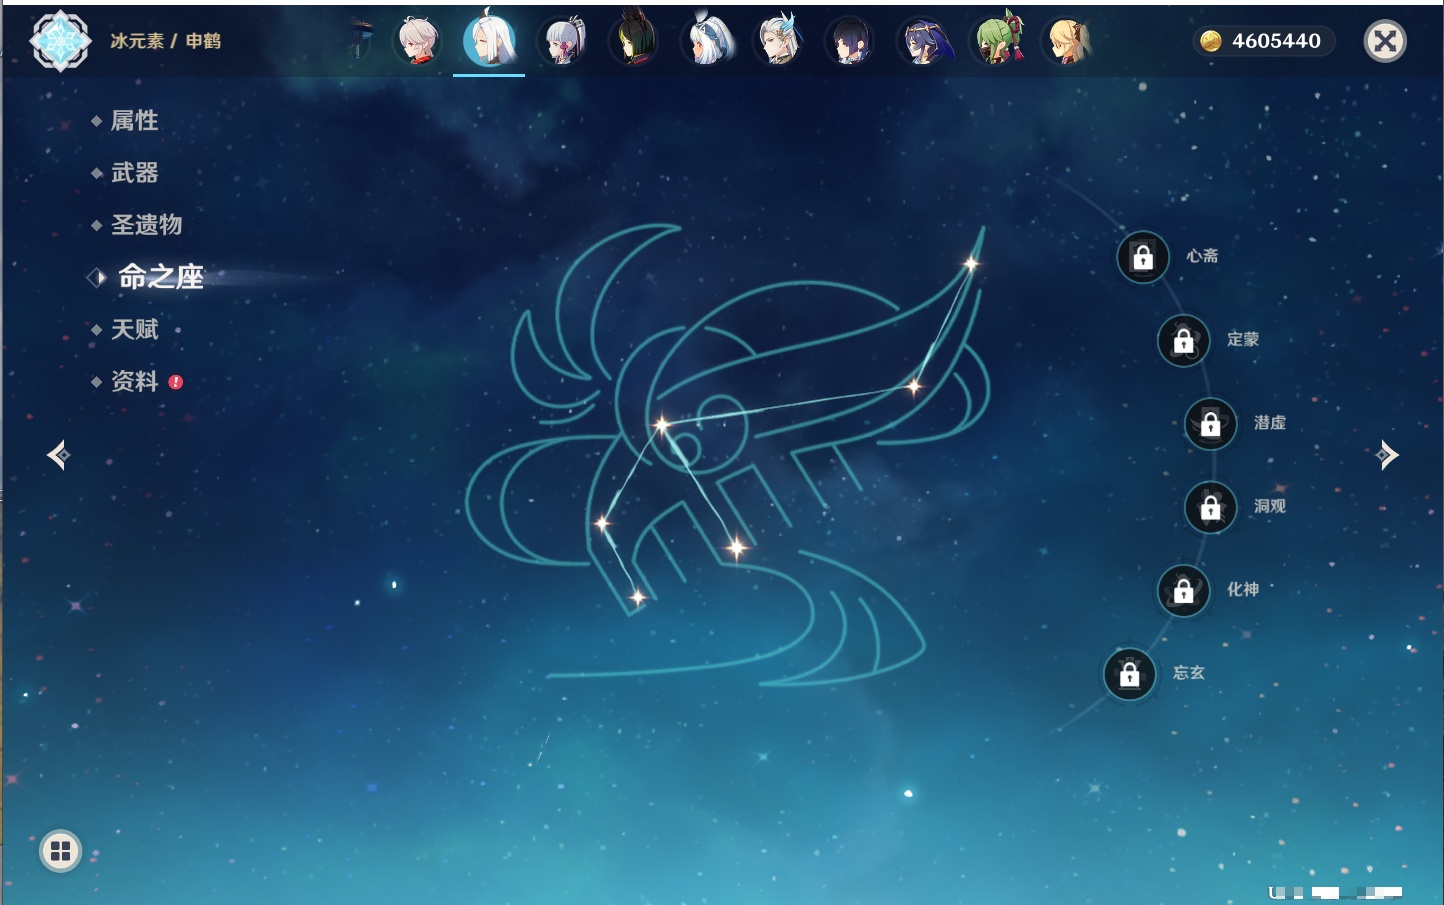Click the 化神 lock icon

coord(1184,591)
